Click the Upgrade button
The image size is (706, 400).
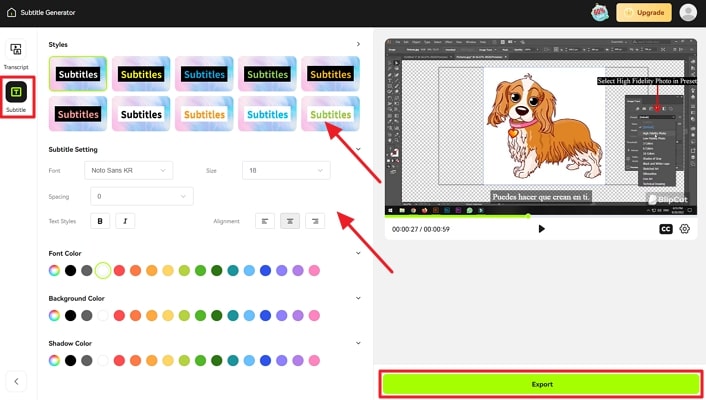tap(644, 13)
